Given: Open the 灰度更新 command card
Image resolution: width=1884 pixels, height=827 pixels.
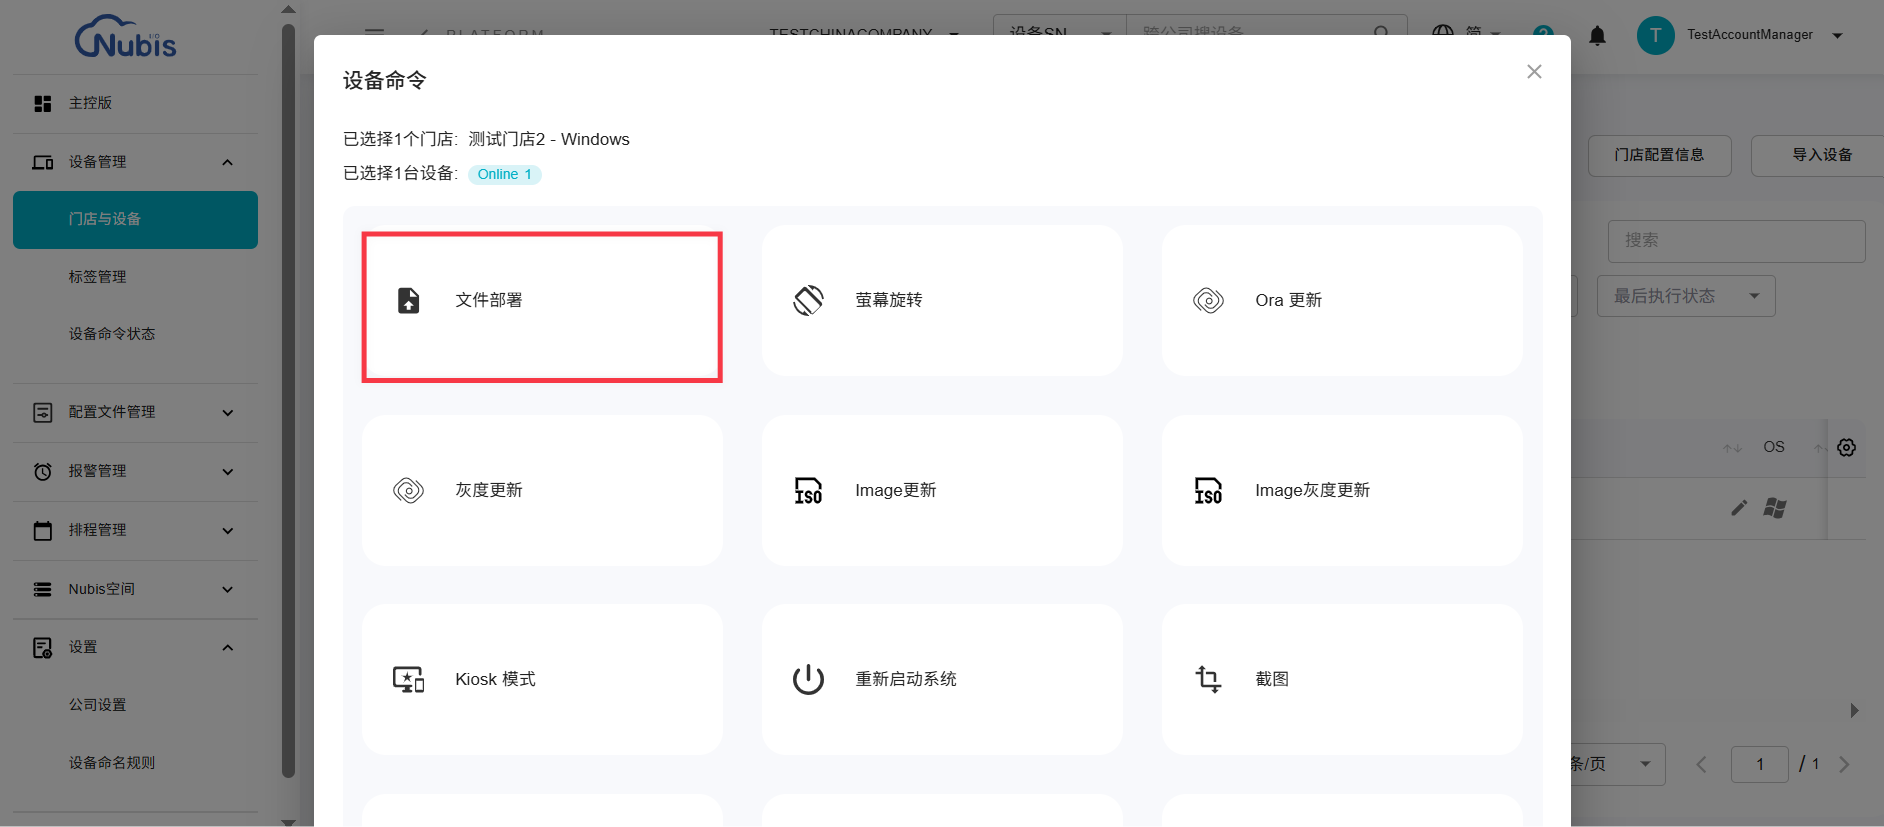Looking at the screenshot, I should 542,490.
